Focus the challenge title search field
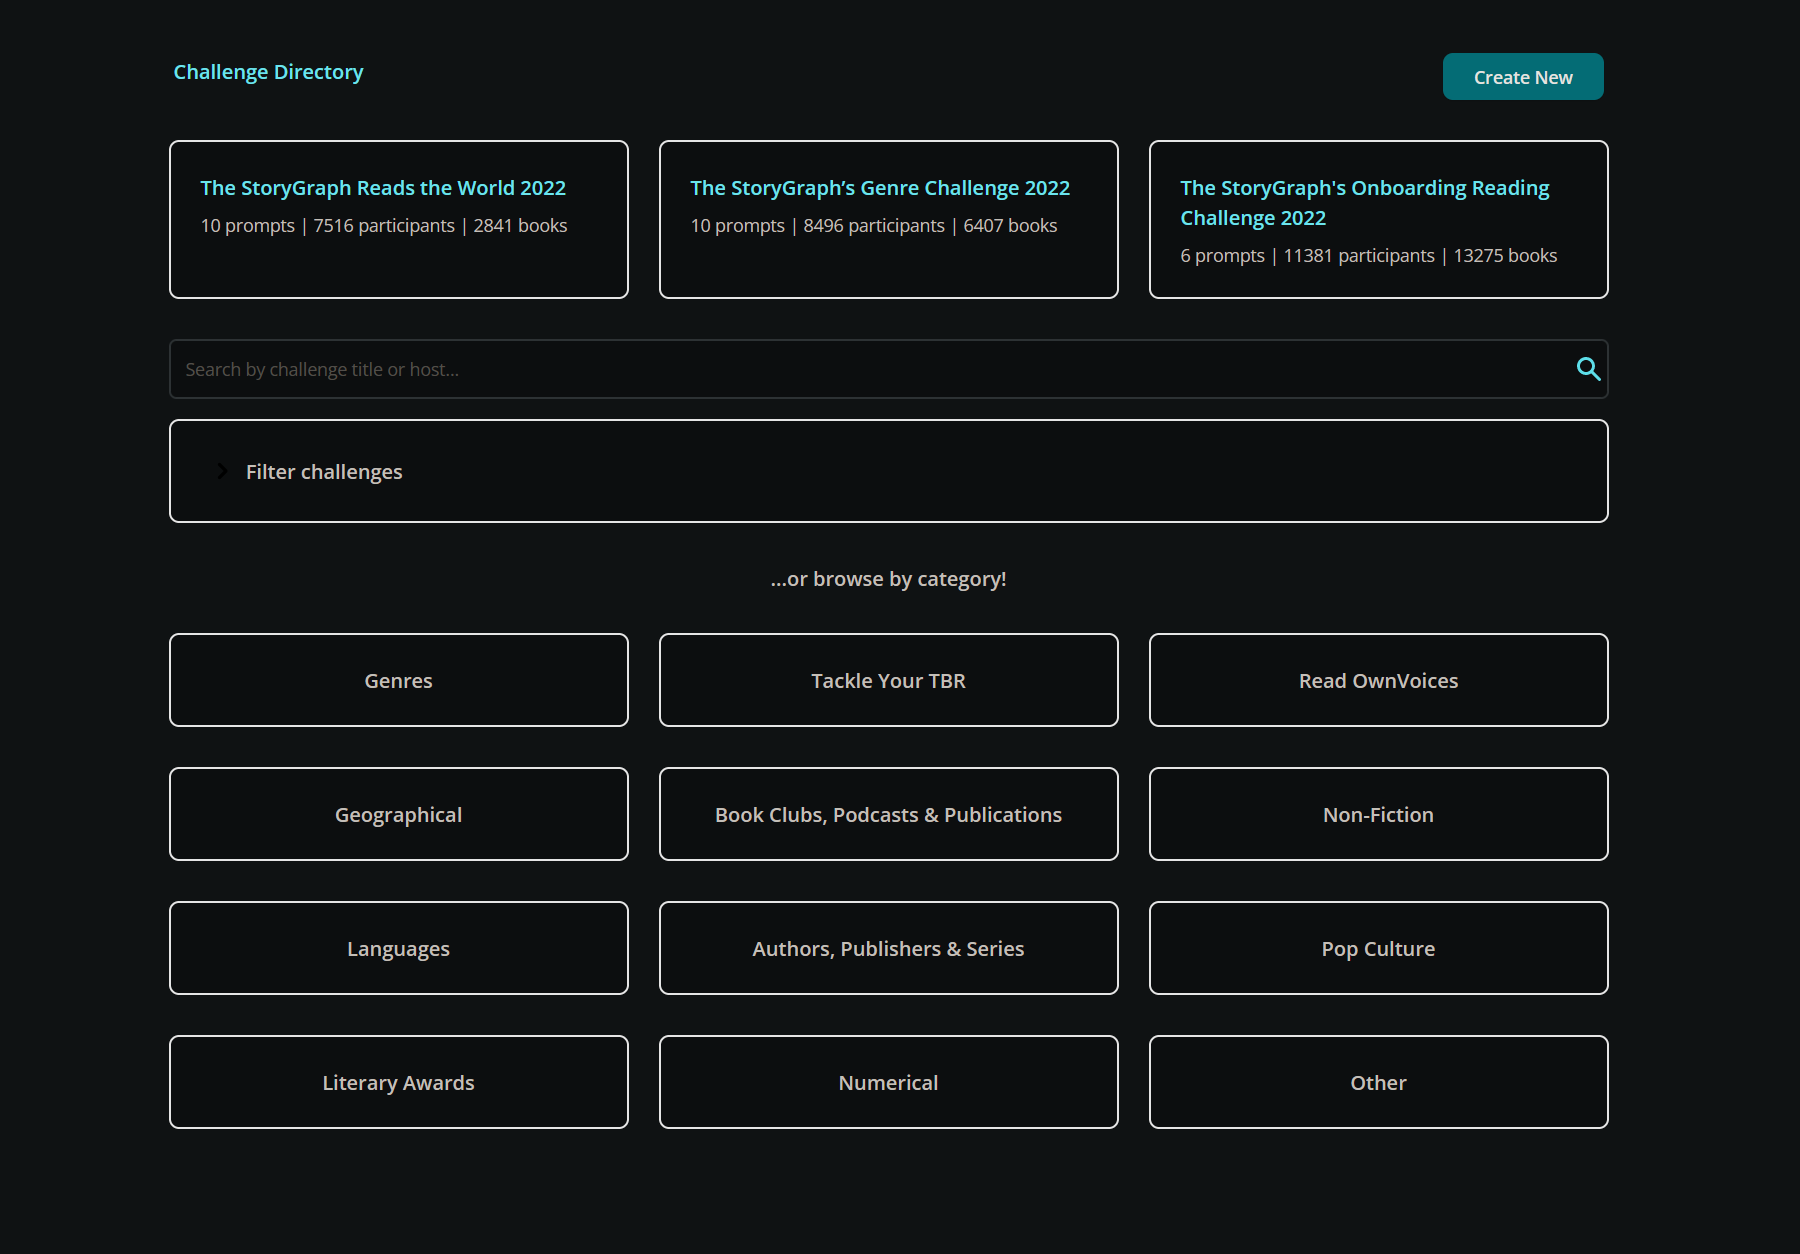 870,369
